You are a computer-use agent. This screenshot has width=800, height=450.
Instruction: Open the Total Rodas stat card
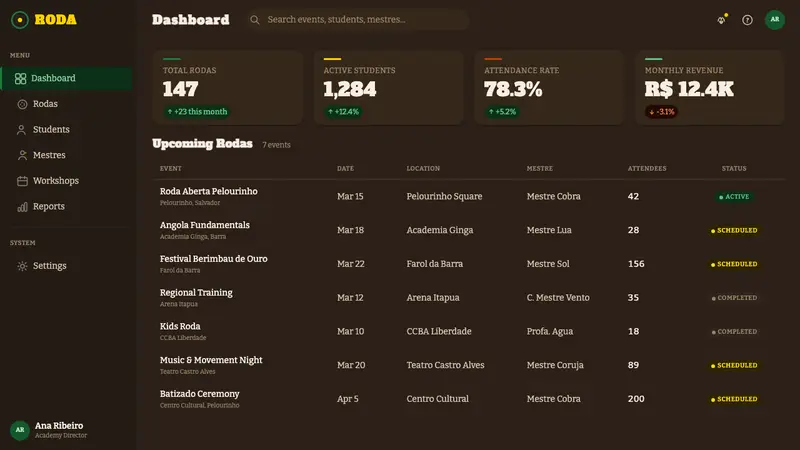[x=228, y=87]
